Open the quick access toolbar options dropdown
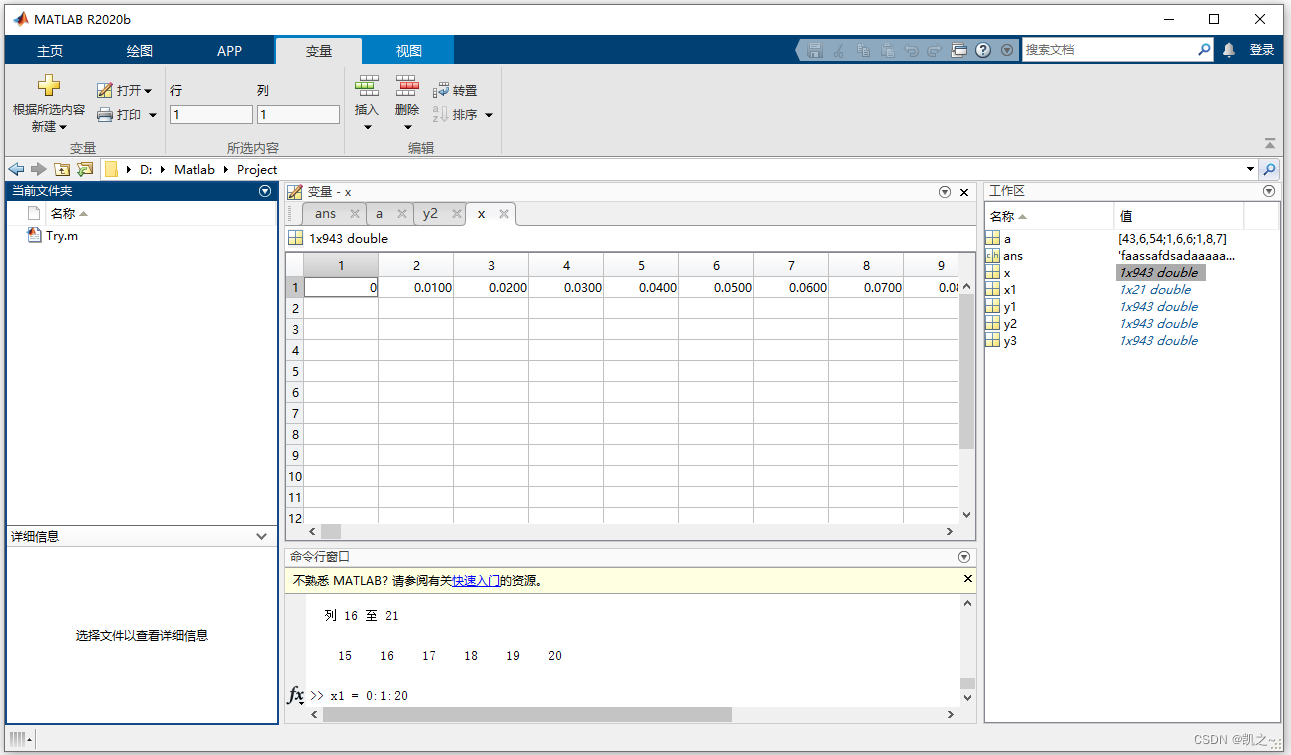This screenshot has height=755, width=1291. tap(1007, 50)
